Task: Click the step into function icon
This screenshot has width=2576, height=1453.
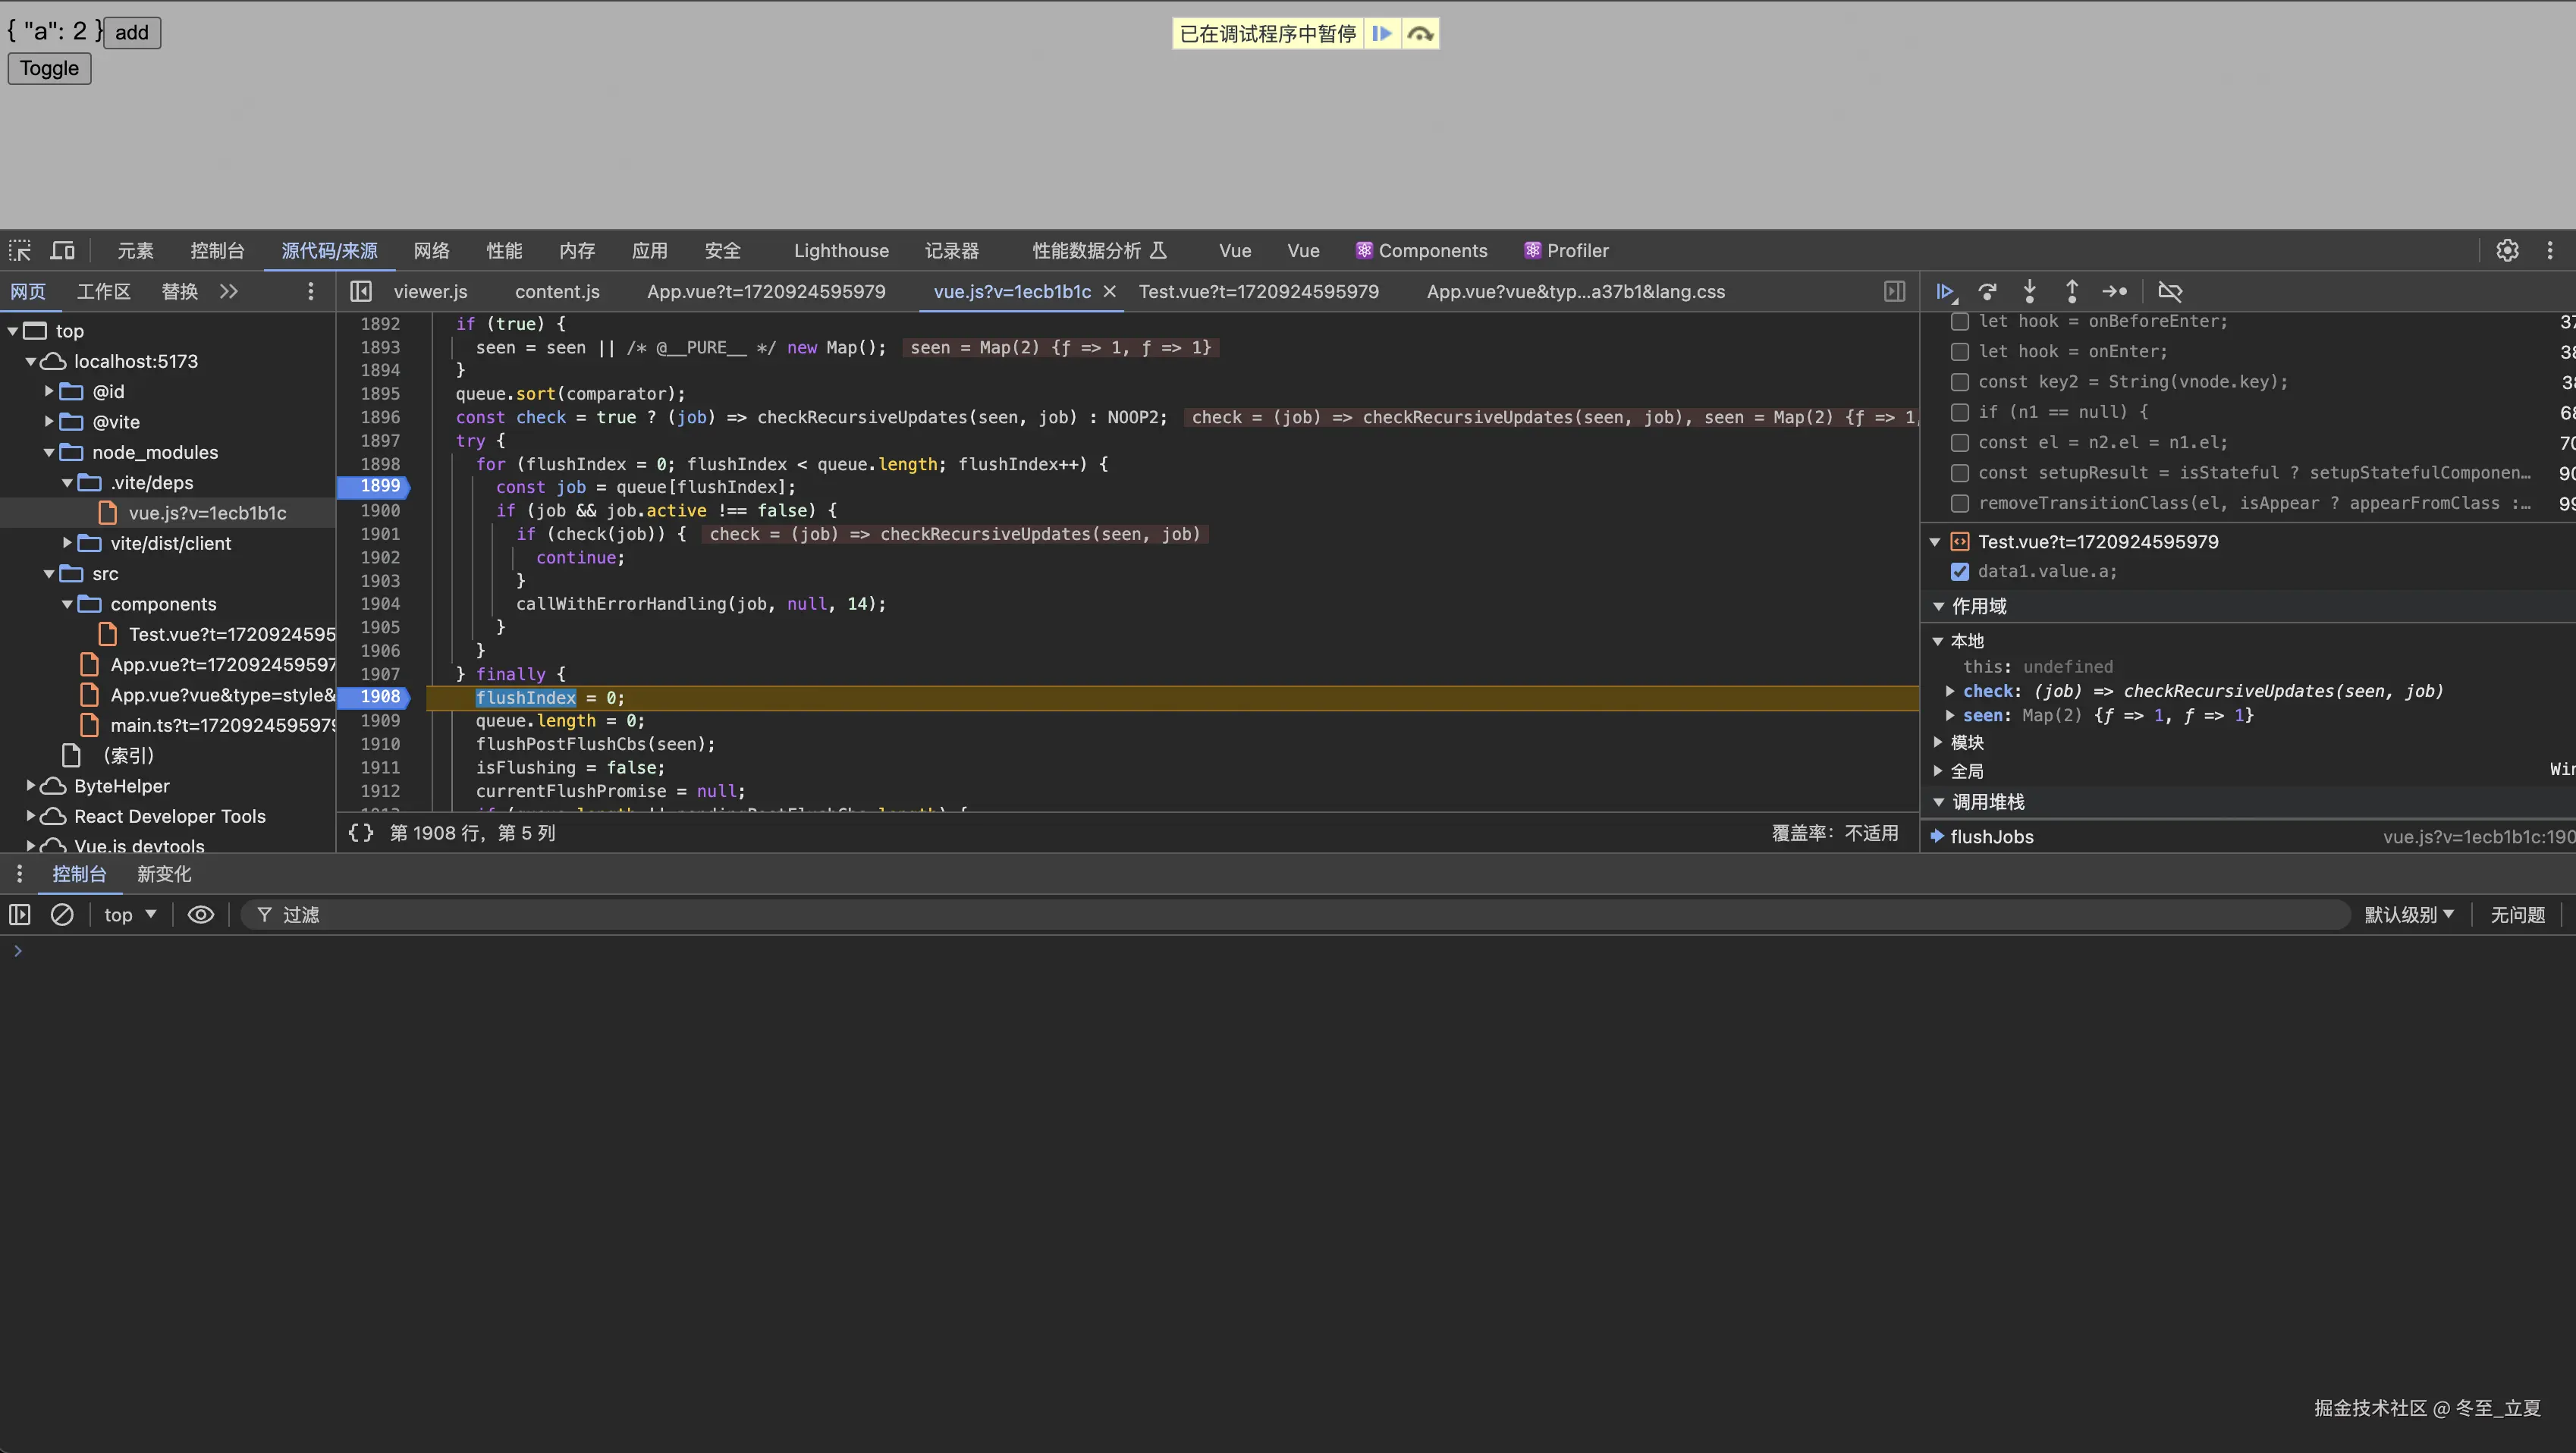Action: [2029, 291]
